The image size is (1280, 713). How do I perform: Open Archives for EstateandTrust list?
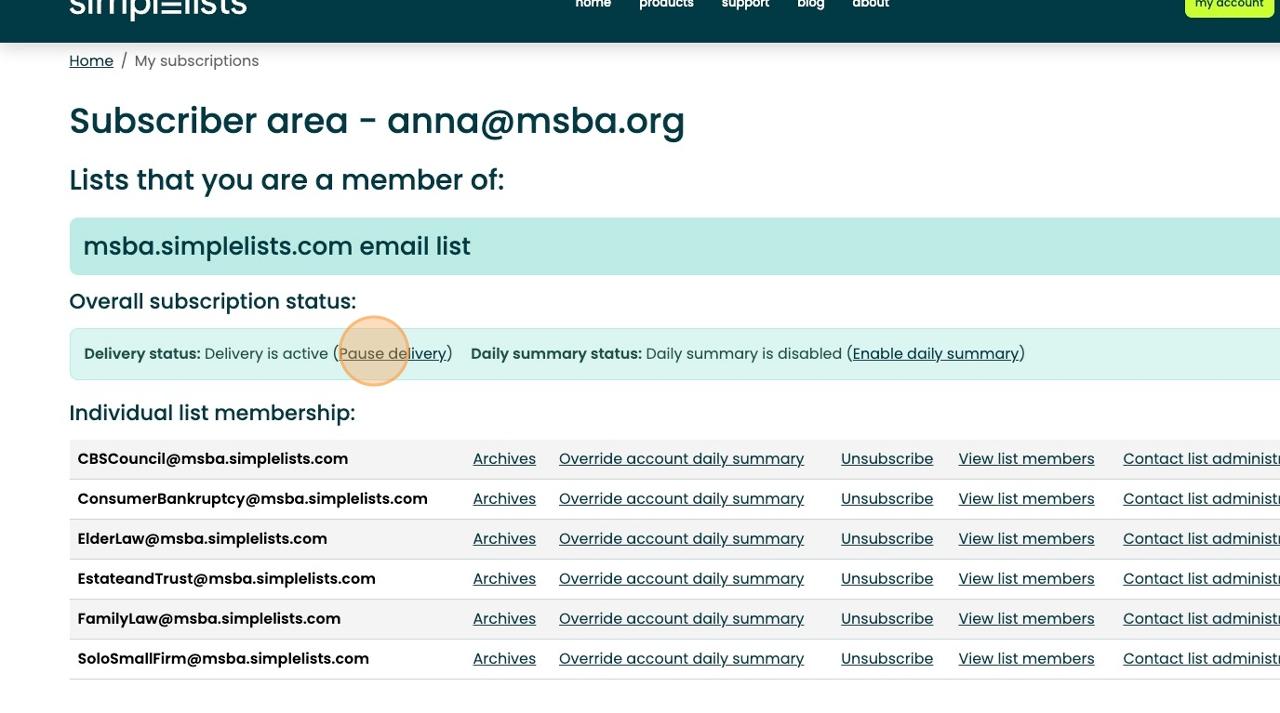click(504, 579)
